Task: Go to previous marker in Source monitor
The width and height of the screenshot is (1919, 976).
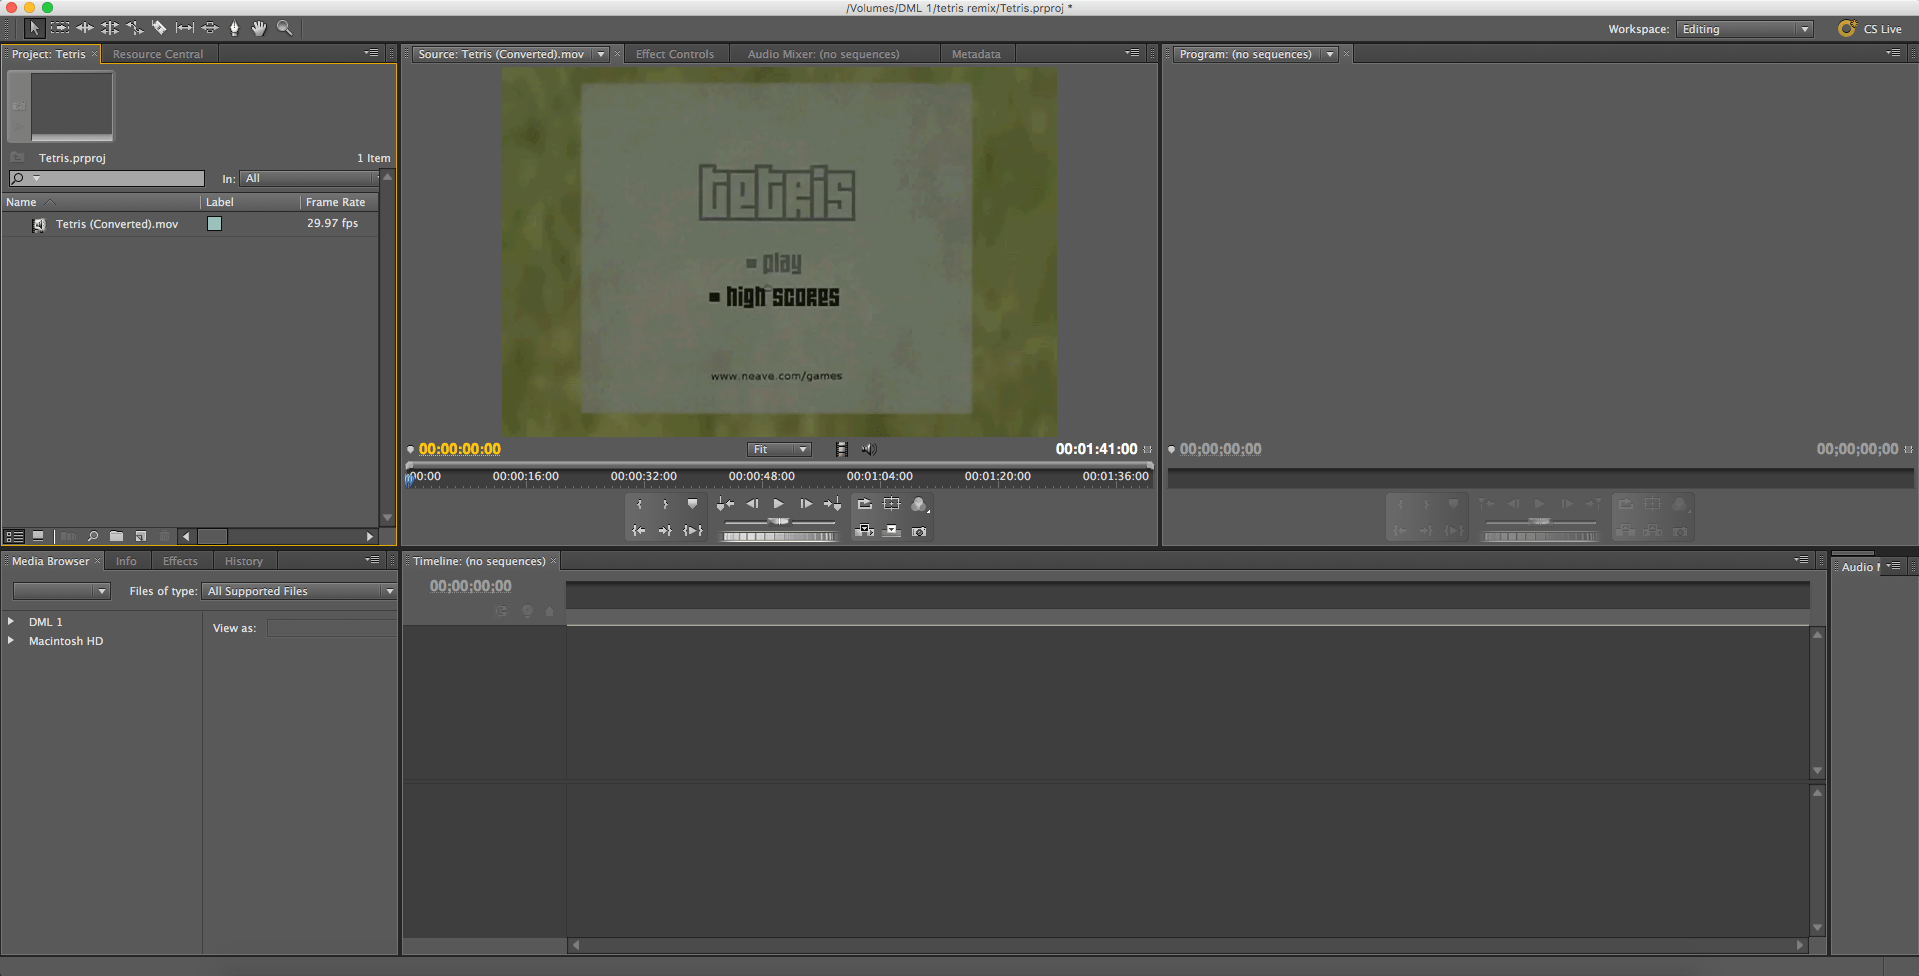Action: [726, 504]
